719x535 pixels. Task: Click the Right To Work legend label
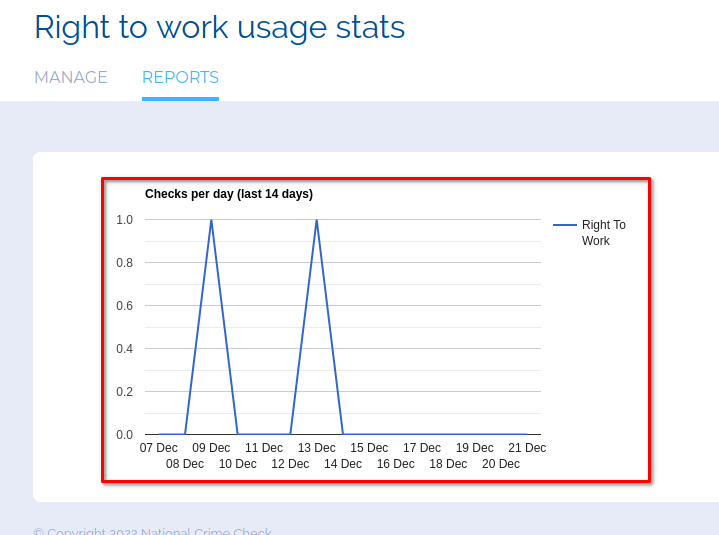pos(603,233)
